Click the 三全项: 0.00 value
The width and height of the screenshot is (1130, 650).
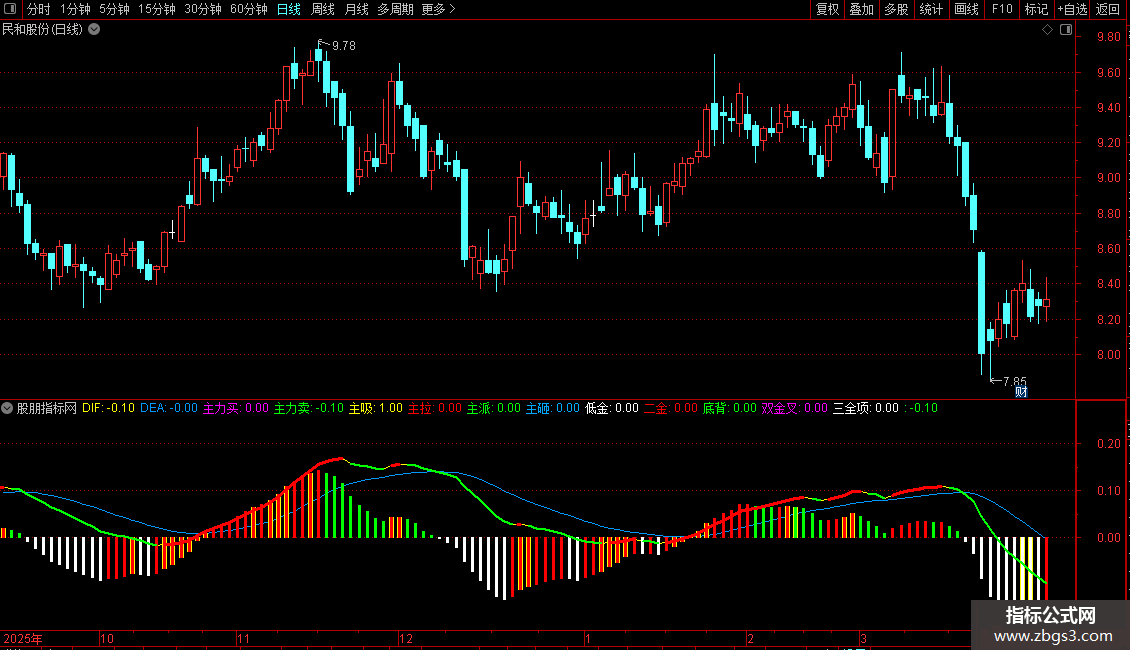pyautogui.click(x=866, y=408)
